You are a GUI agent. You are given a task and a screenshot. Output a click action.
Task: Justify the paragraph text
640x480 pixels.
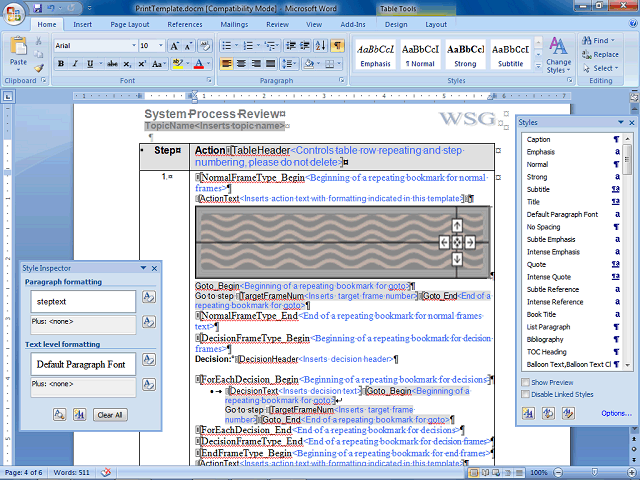click(x=270, y=64)
